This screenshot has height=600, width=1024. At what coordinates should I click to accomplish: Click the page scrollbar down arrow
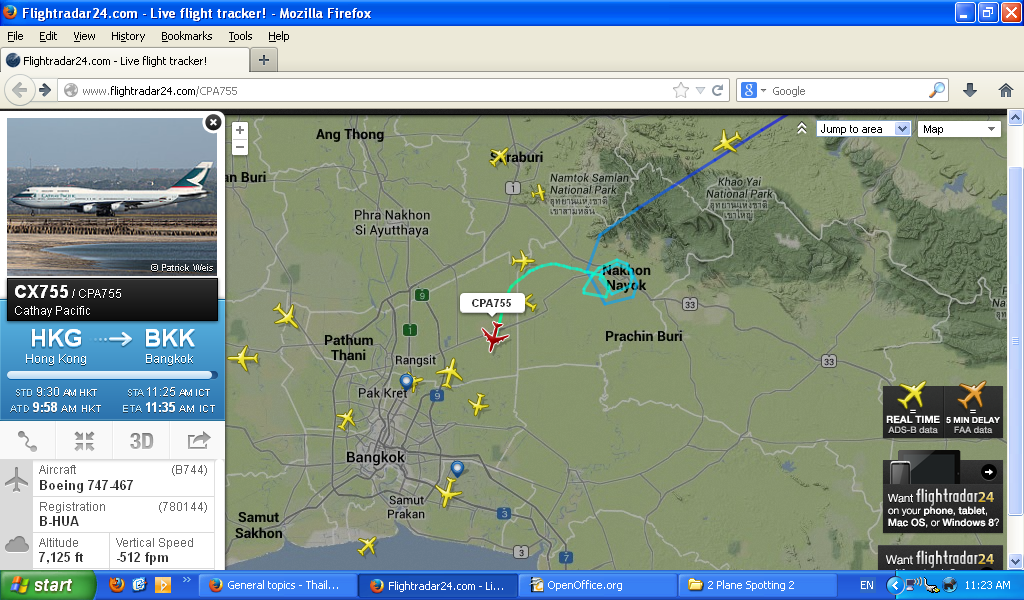(1016, 561)
